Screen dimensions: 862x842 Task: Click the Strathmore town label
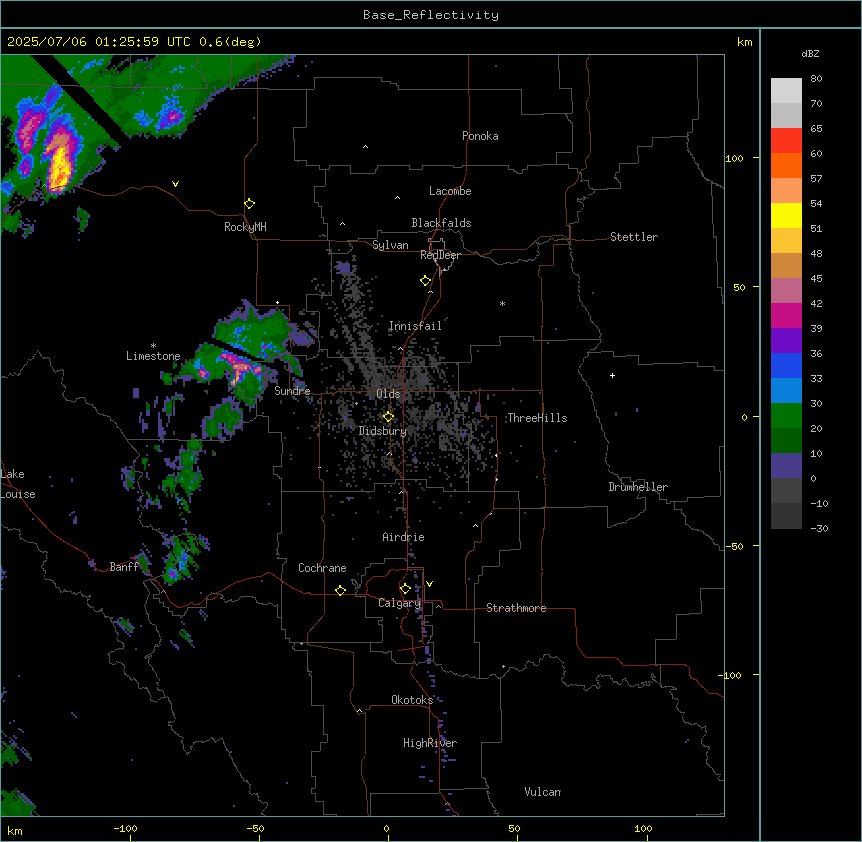(x=516, y=608)
